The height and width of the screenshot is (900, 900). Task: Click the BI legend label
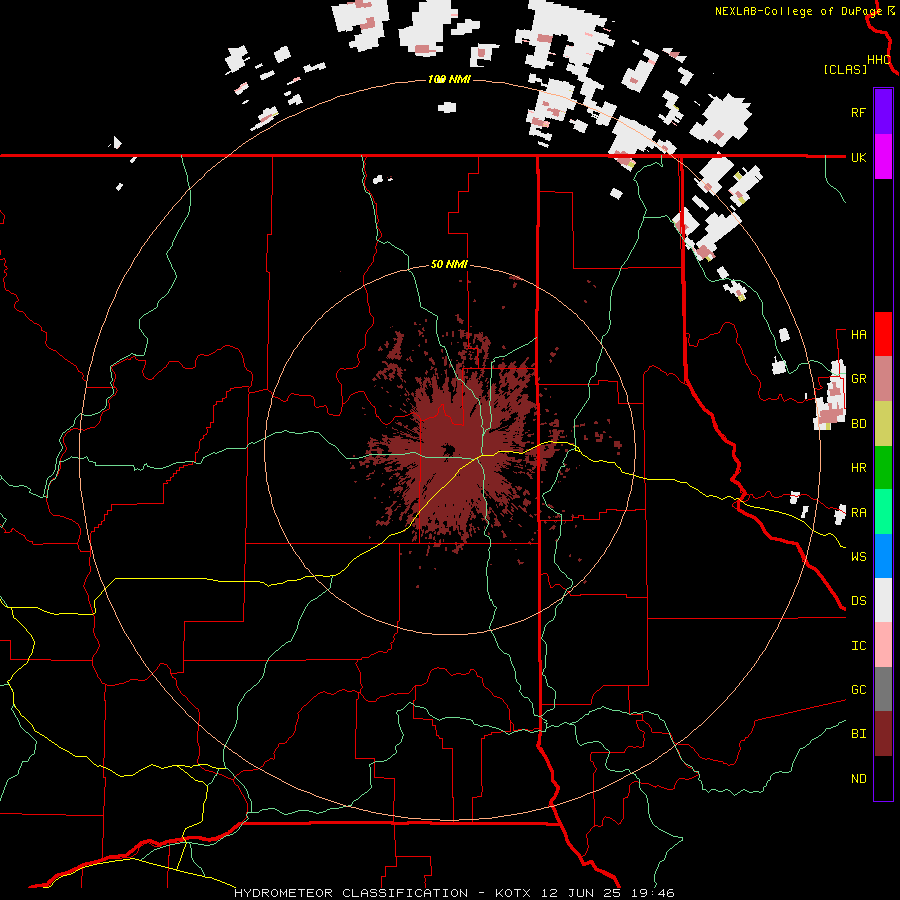(858, 734)
